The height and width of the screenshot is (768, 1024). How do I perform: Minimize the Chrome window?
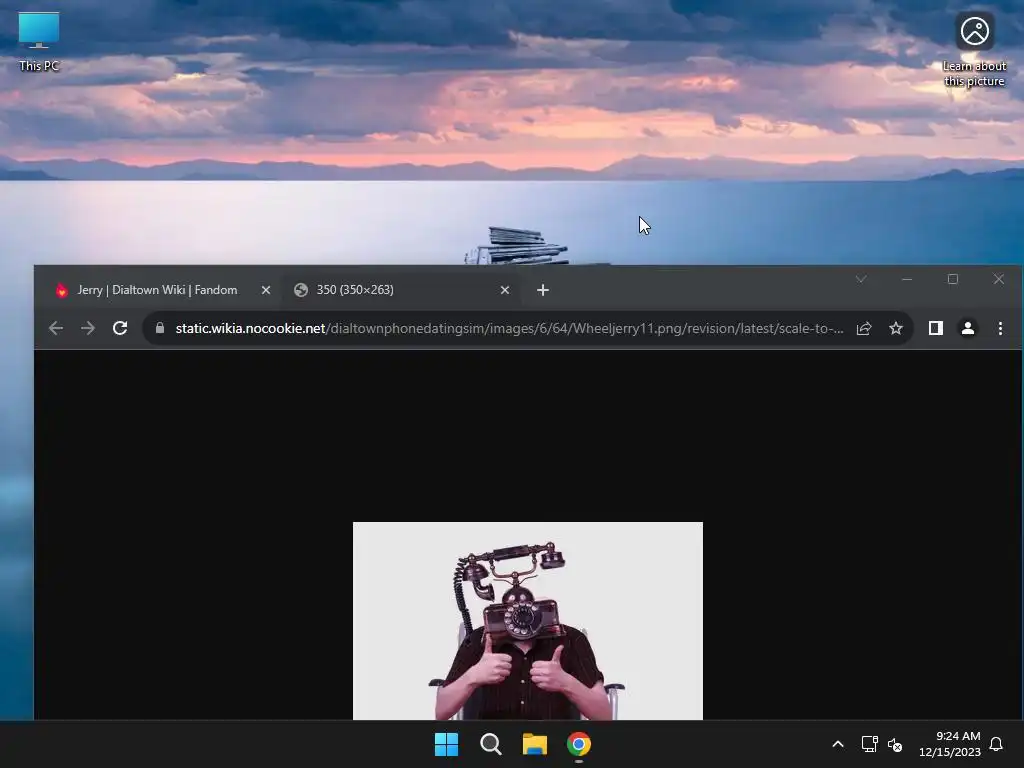[906, 279]
